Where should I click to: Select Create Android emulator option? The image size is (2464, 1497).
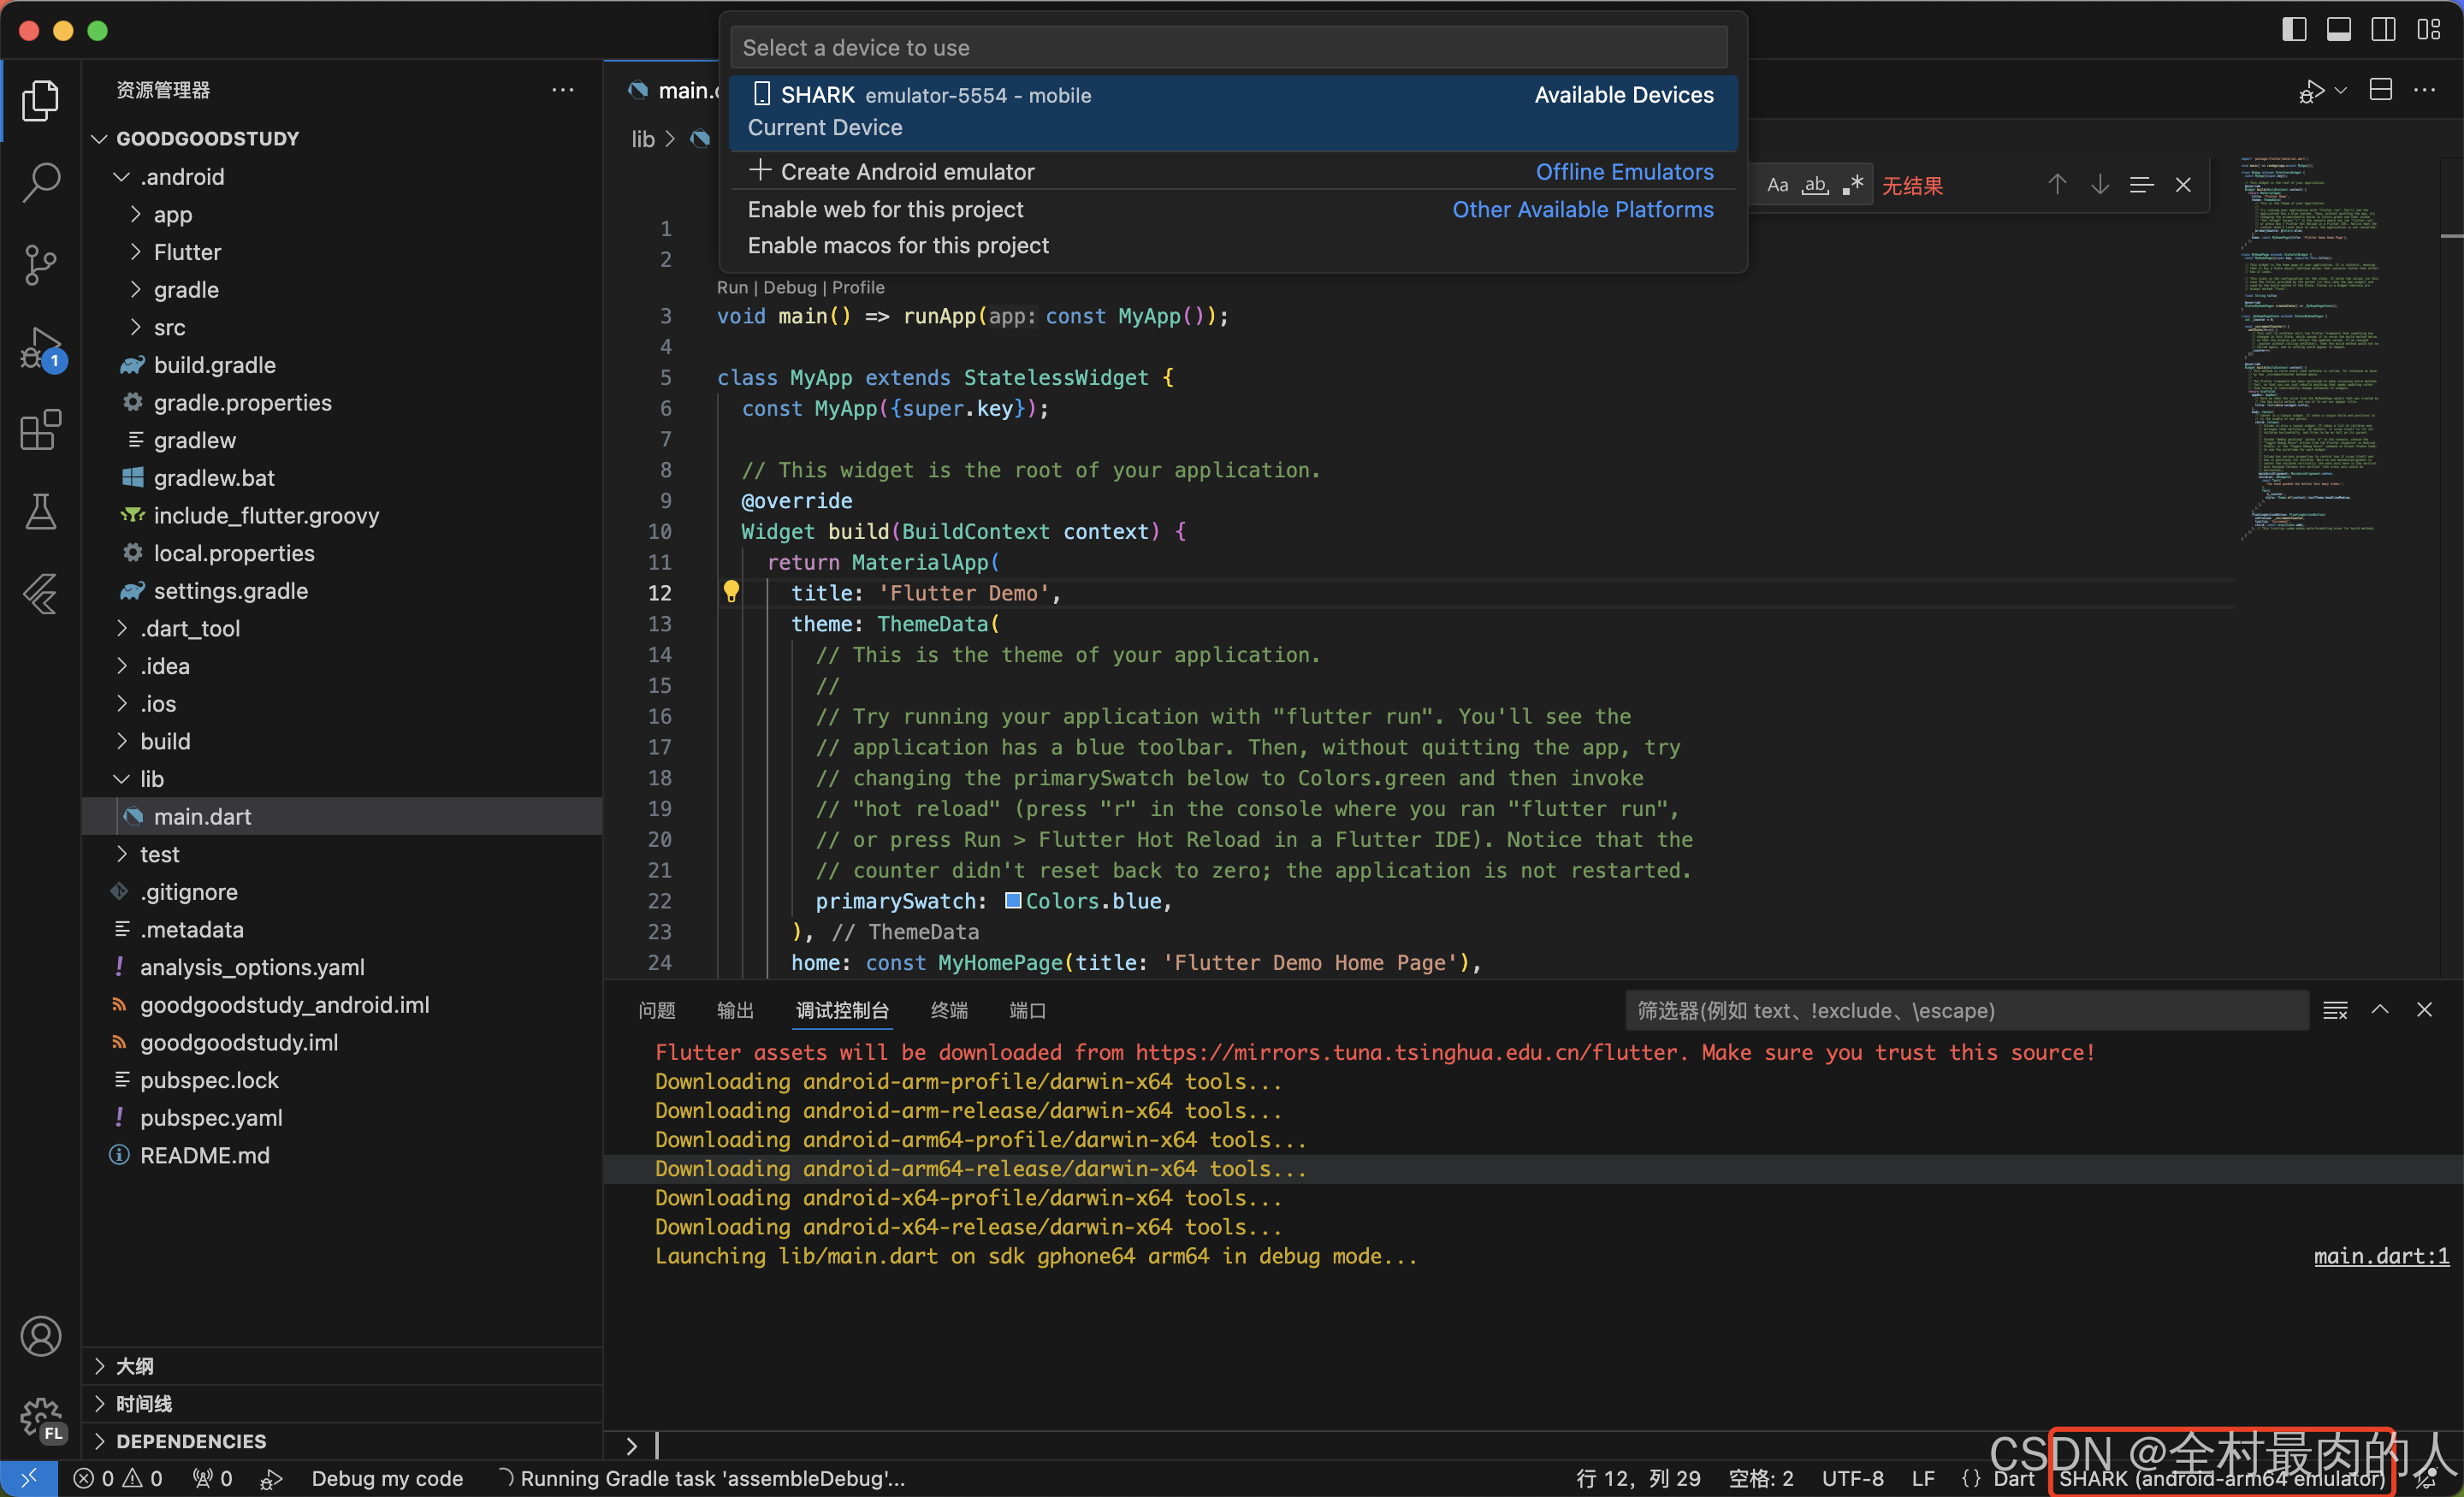[x=907, y=172]
